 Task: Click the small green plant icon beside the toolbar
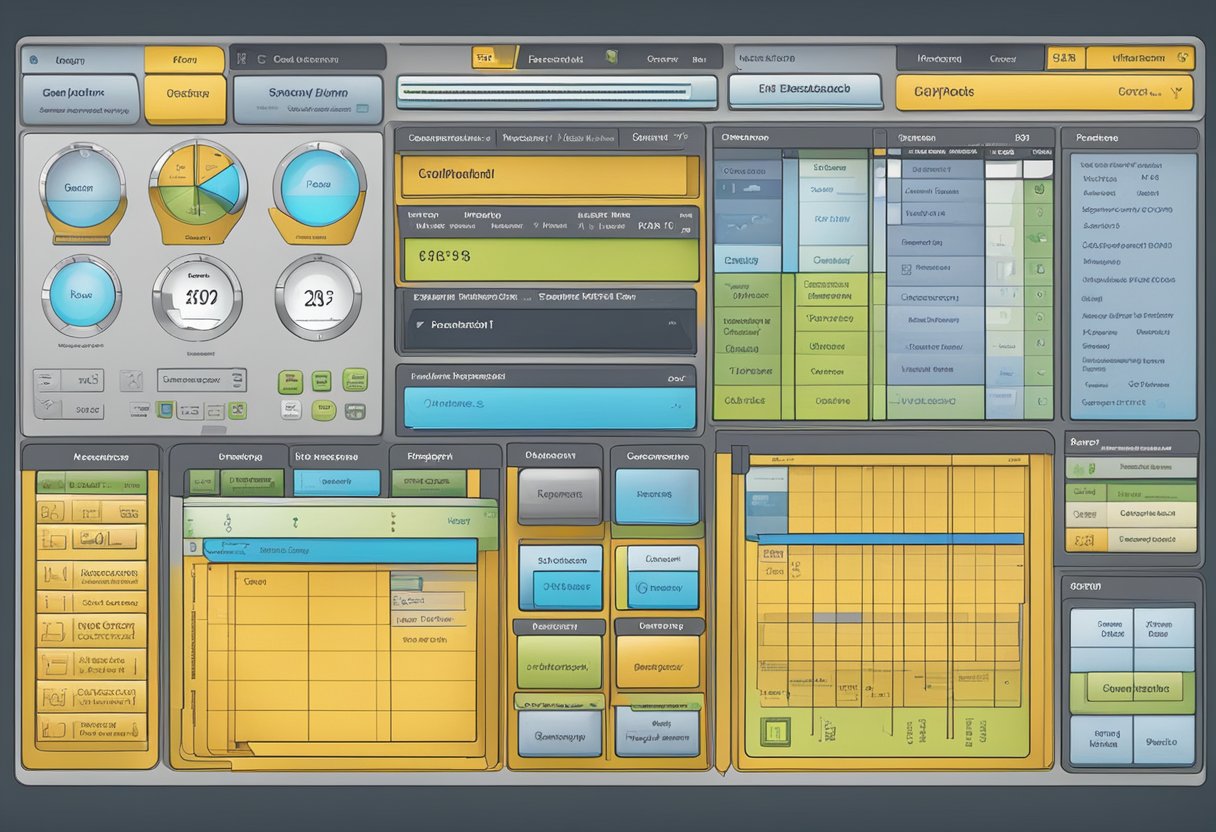click(x=610, y=57)
